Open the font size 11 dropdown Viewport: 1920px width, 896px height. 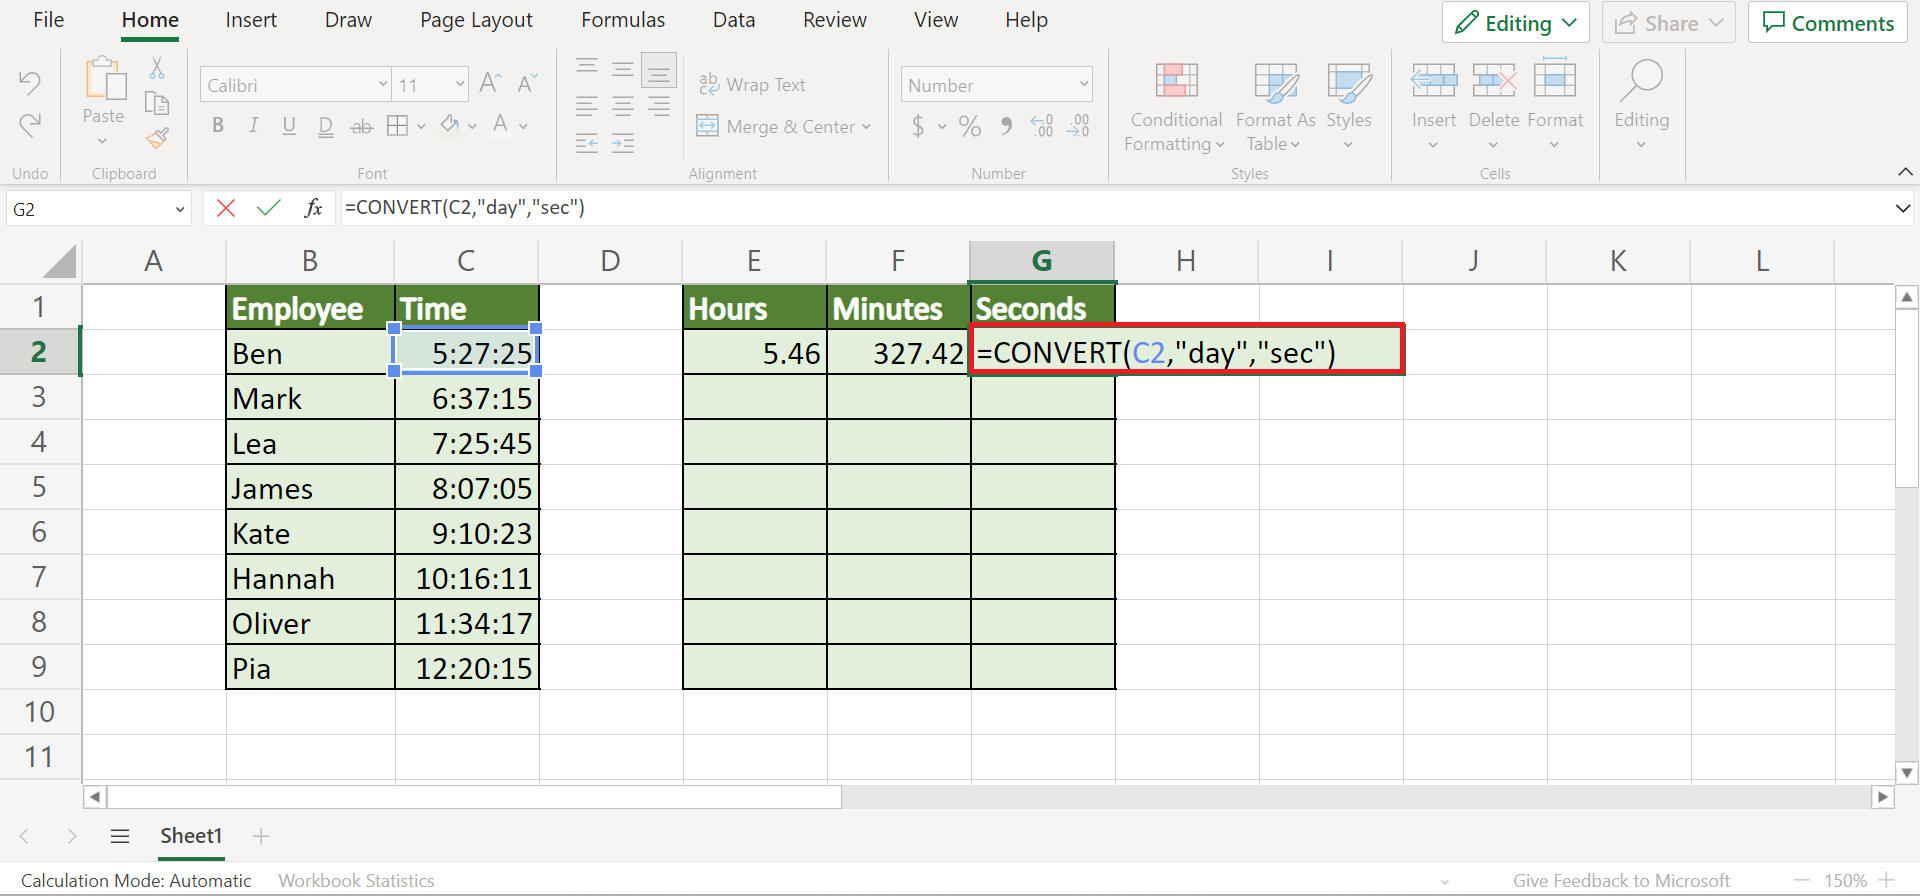[460, 85]
